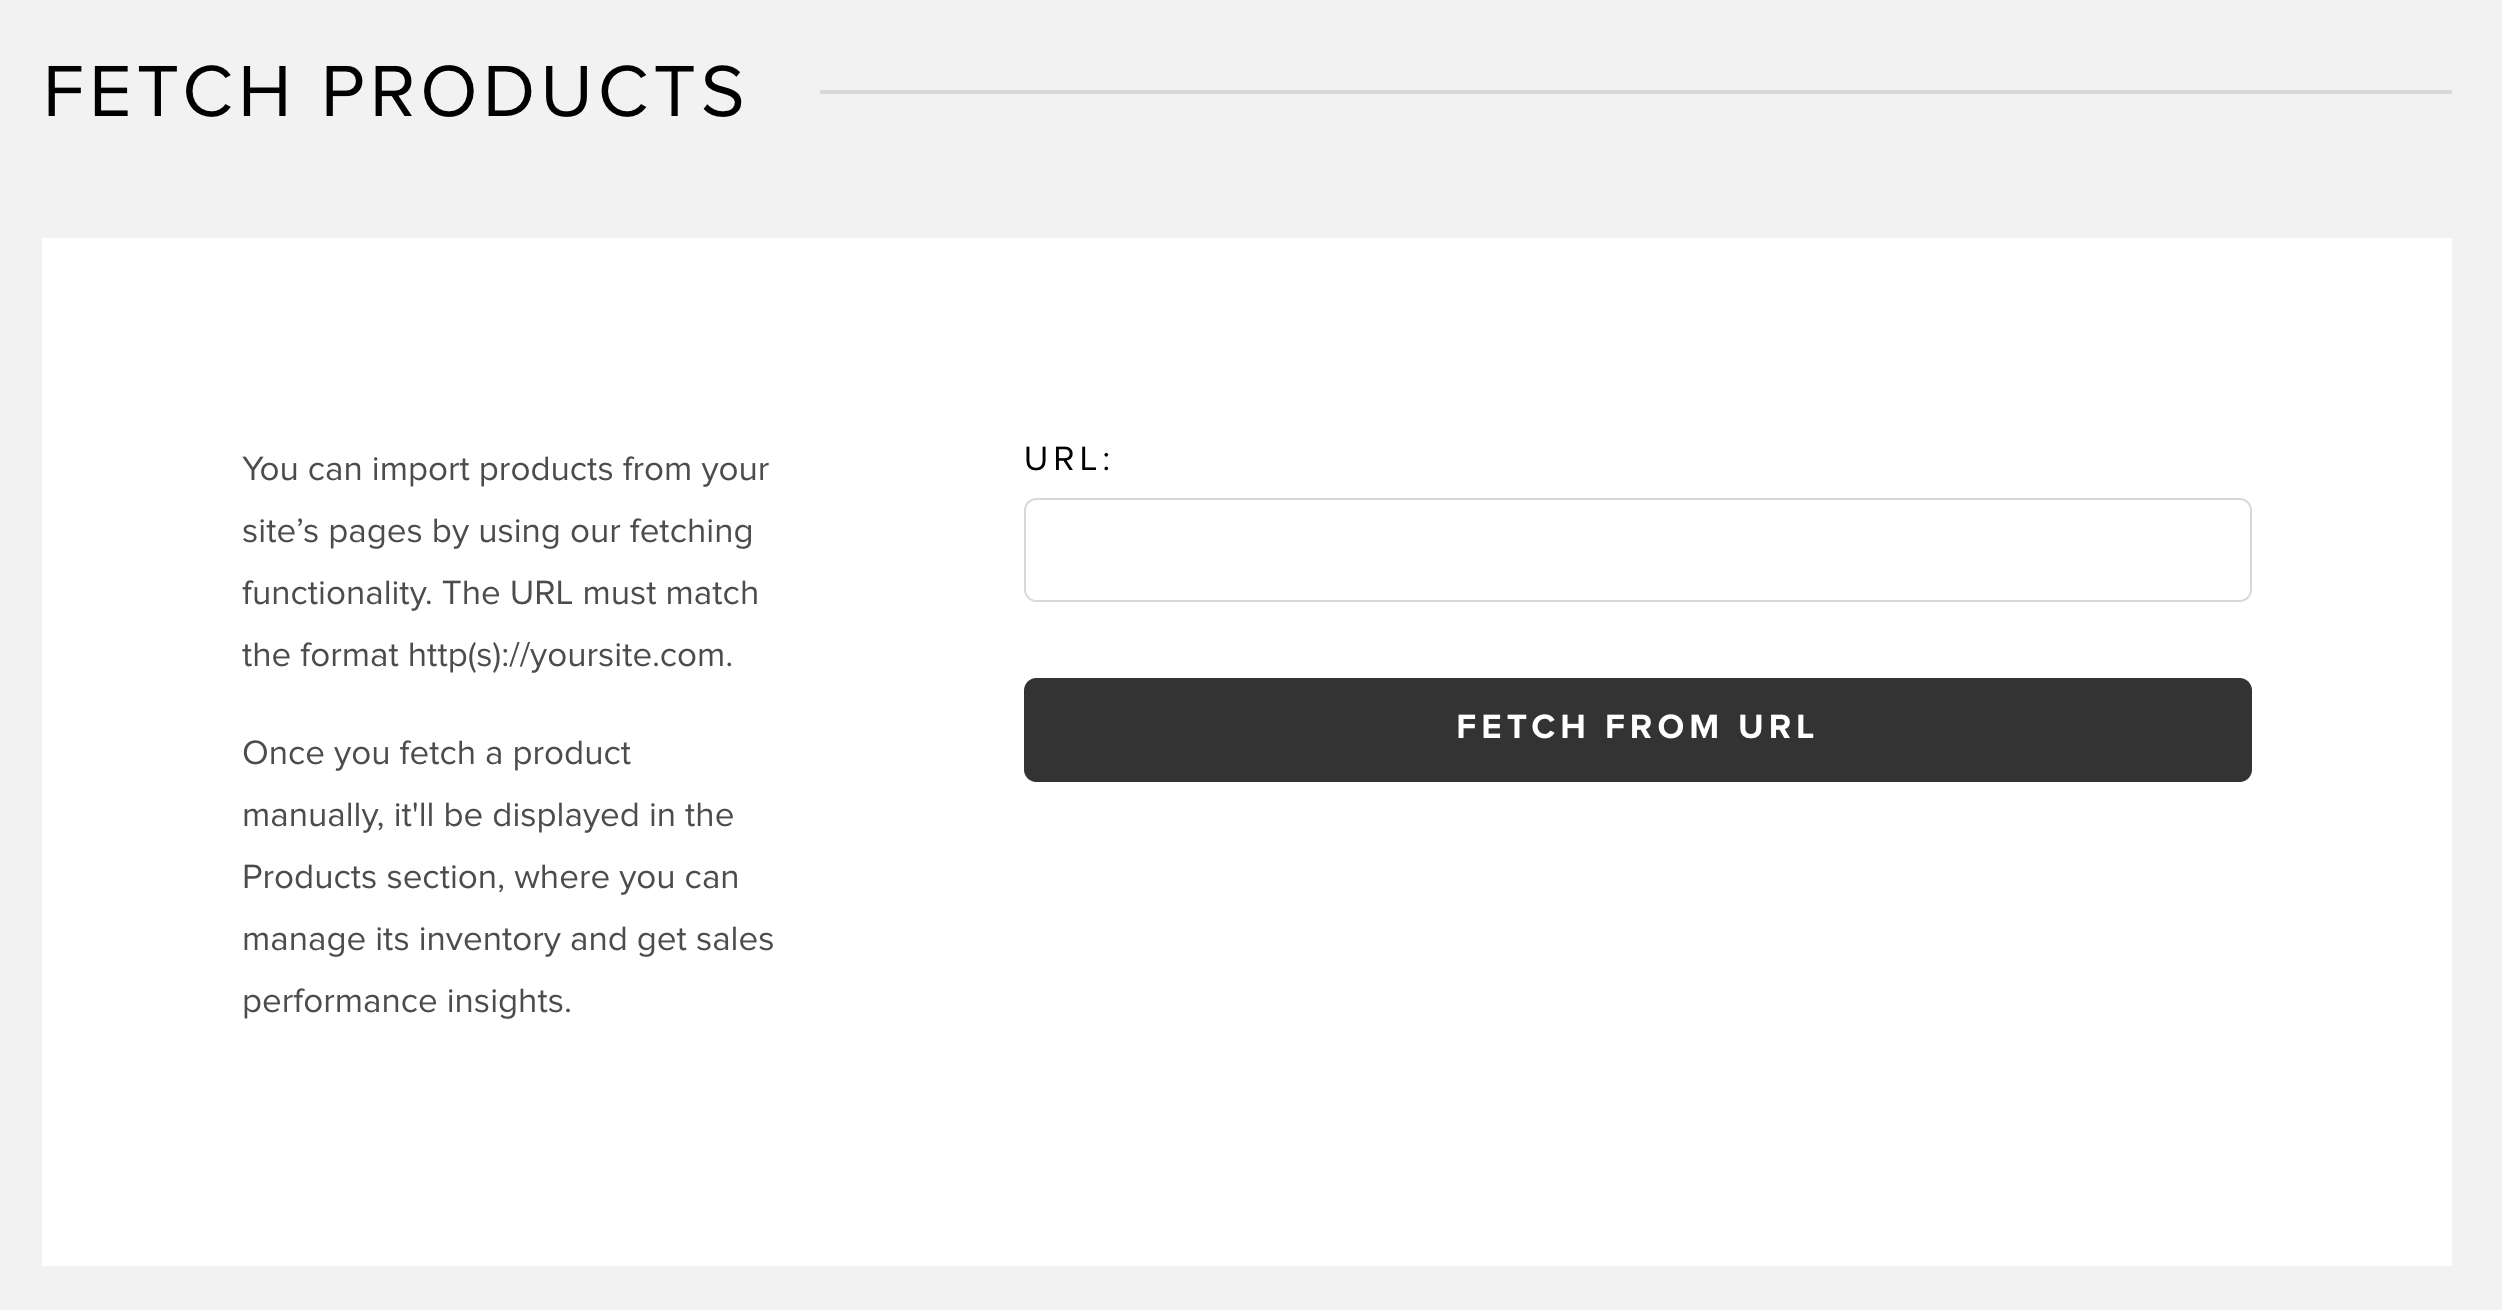Click the word FETCH on the dark button
The image size is (2502, 1310).
[x=1522, y=727]
